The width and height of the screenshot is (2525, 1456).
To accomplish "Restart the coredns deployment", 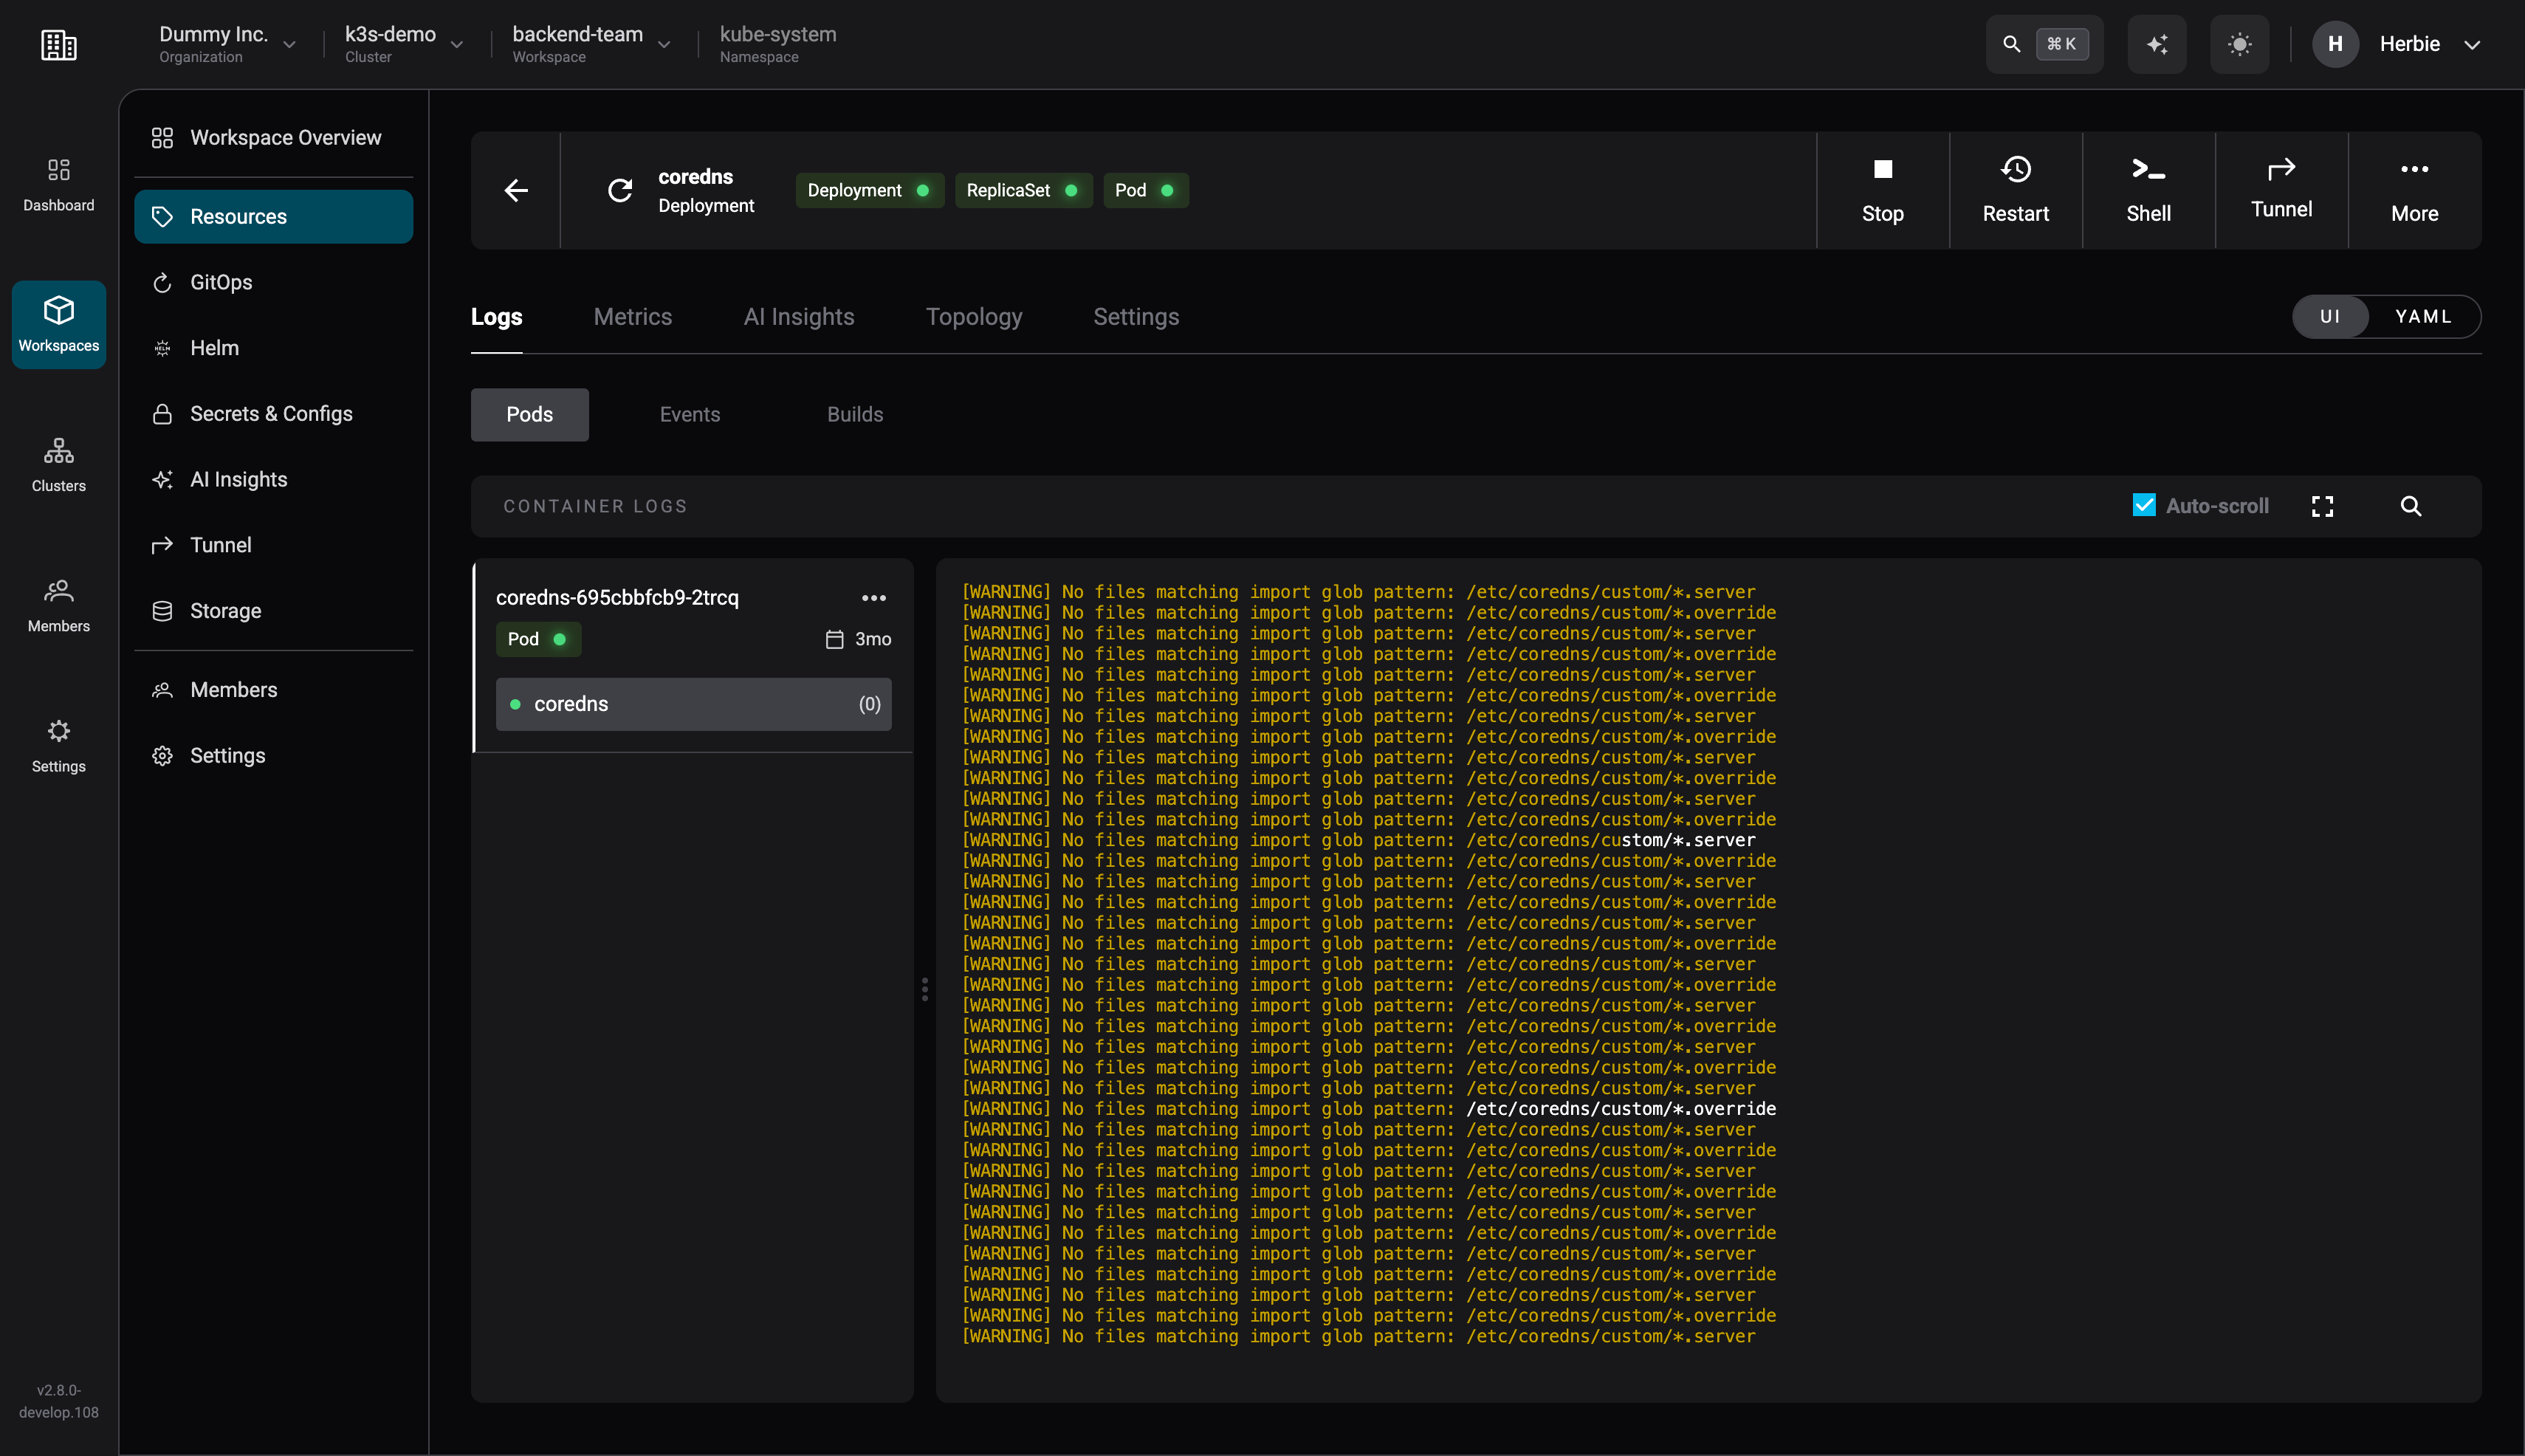I will click(2015, 190).
